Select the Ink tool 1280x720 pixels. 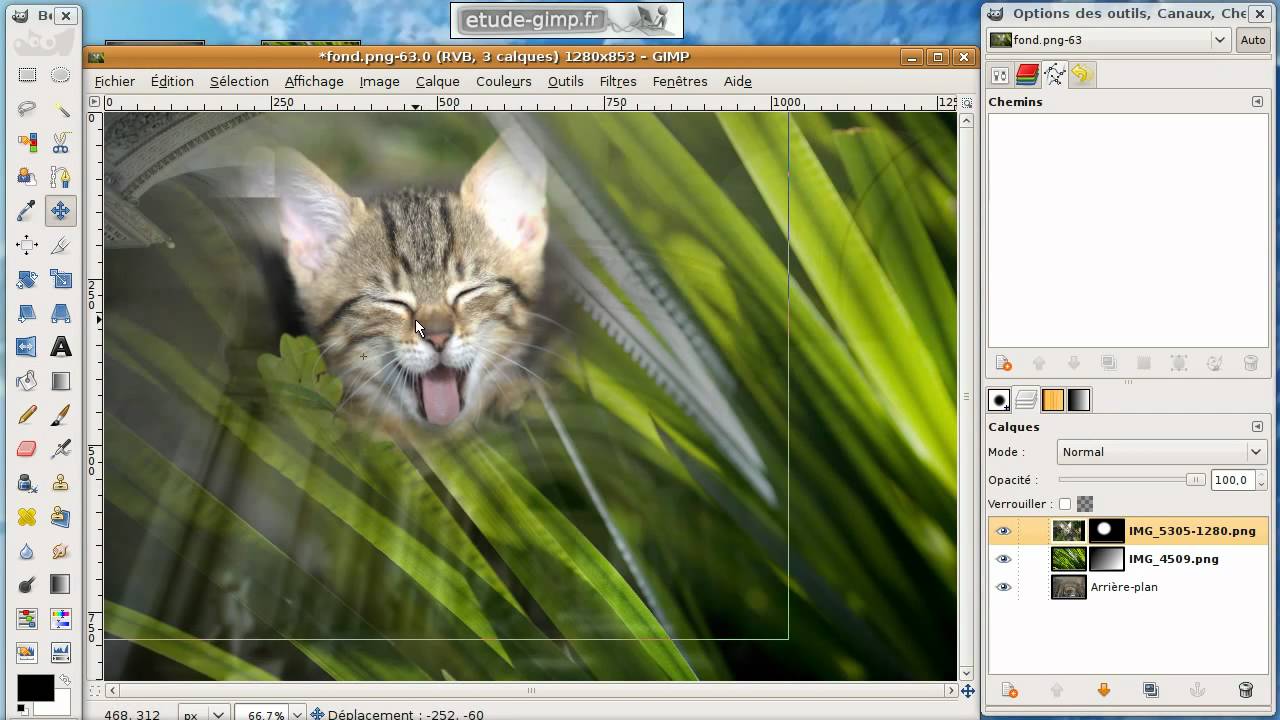27,483
